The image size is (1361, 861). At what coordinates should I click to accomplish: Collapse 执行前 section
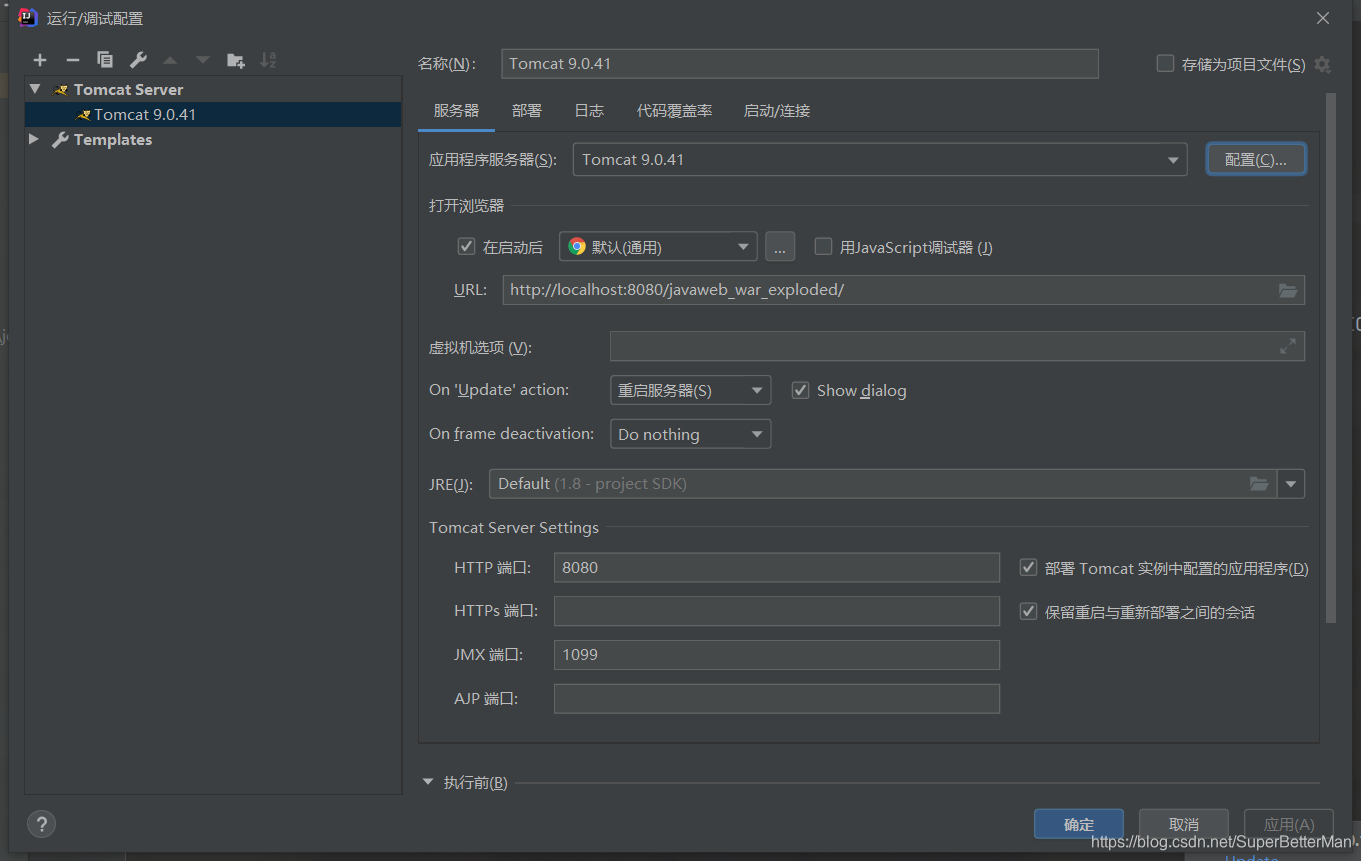(428, 782)
